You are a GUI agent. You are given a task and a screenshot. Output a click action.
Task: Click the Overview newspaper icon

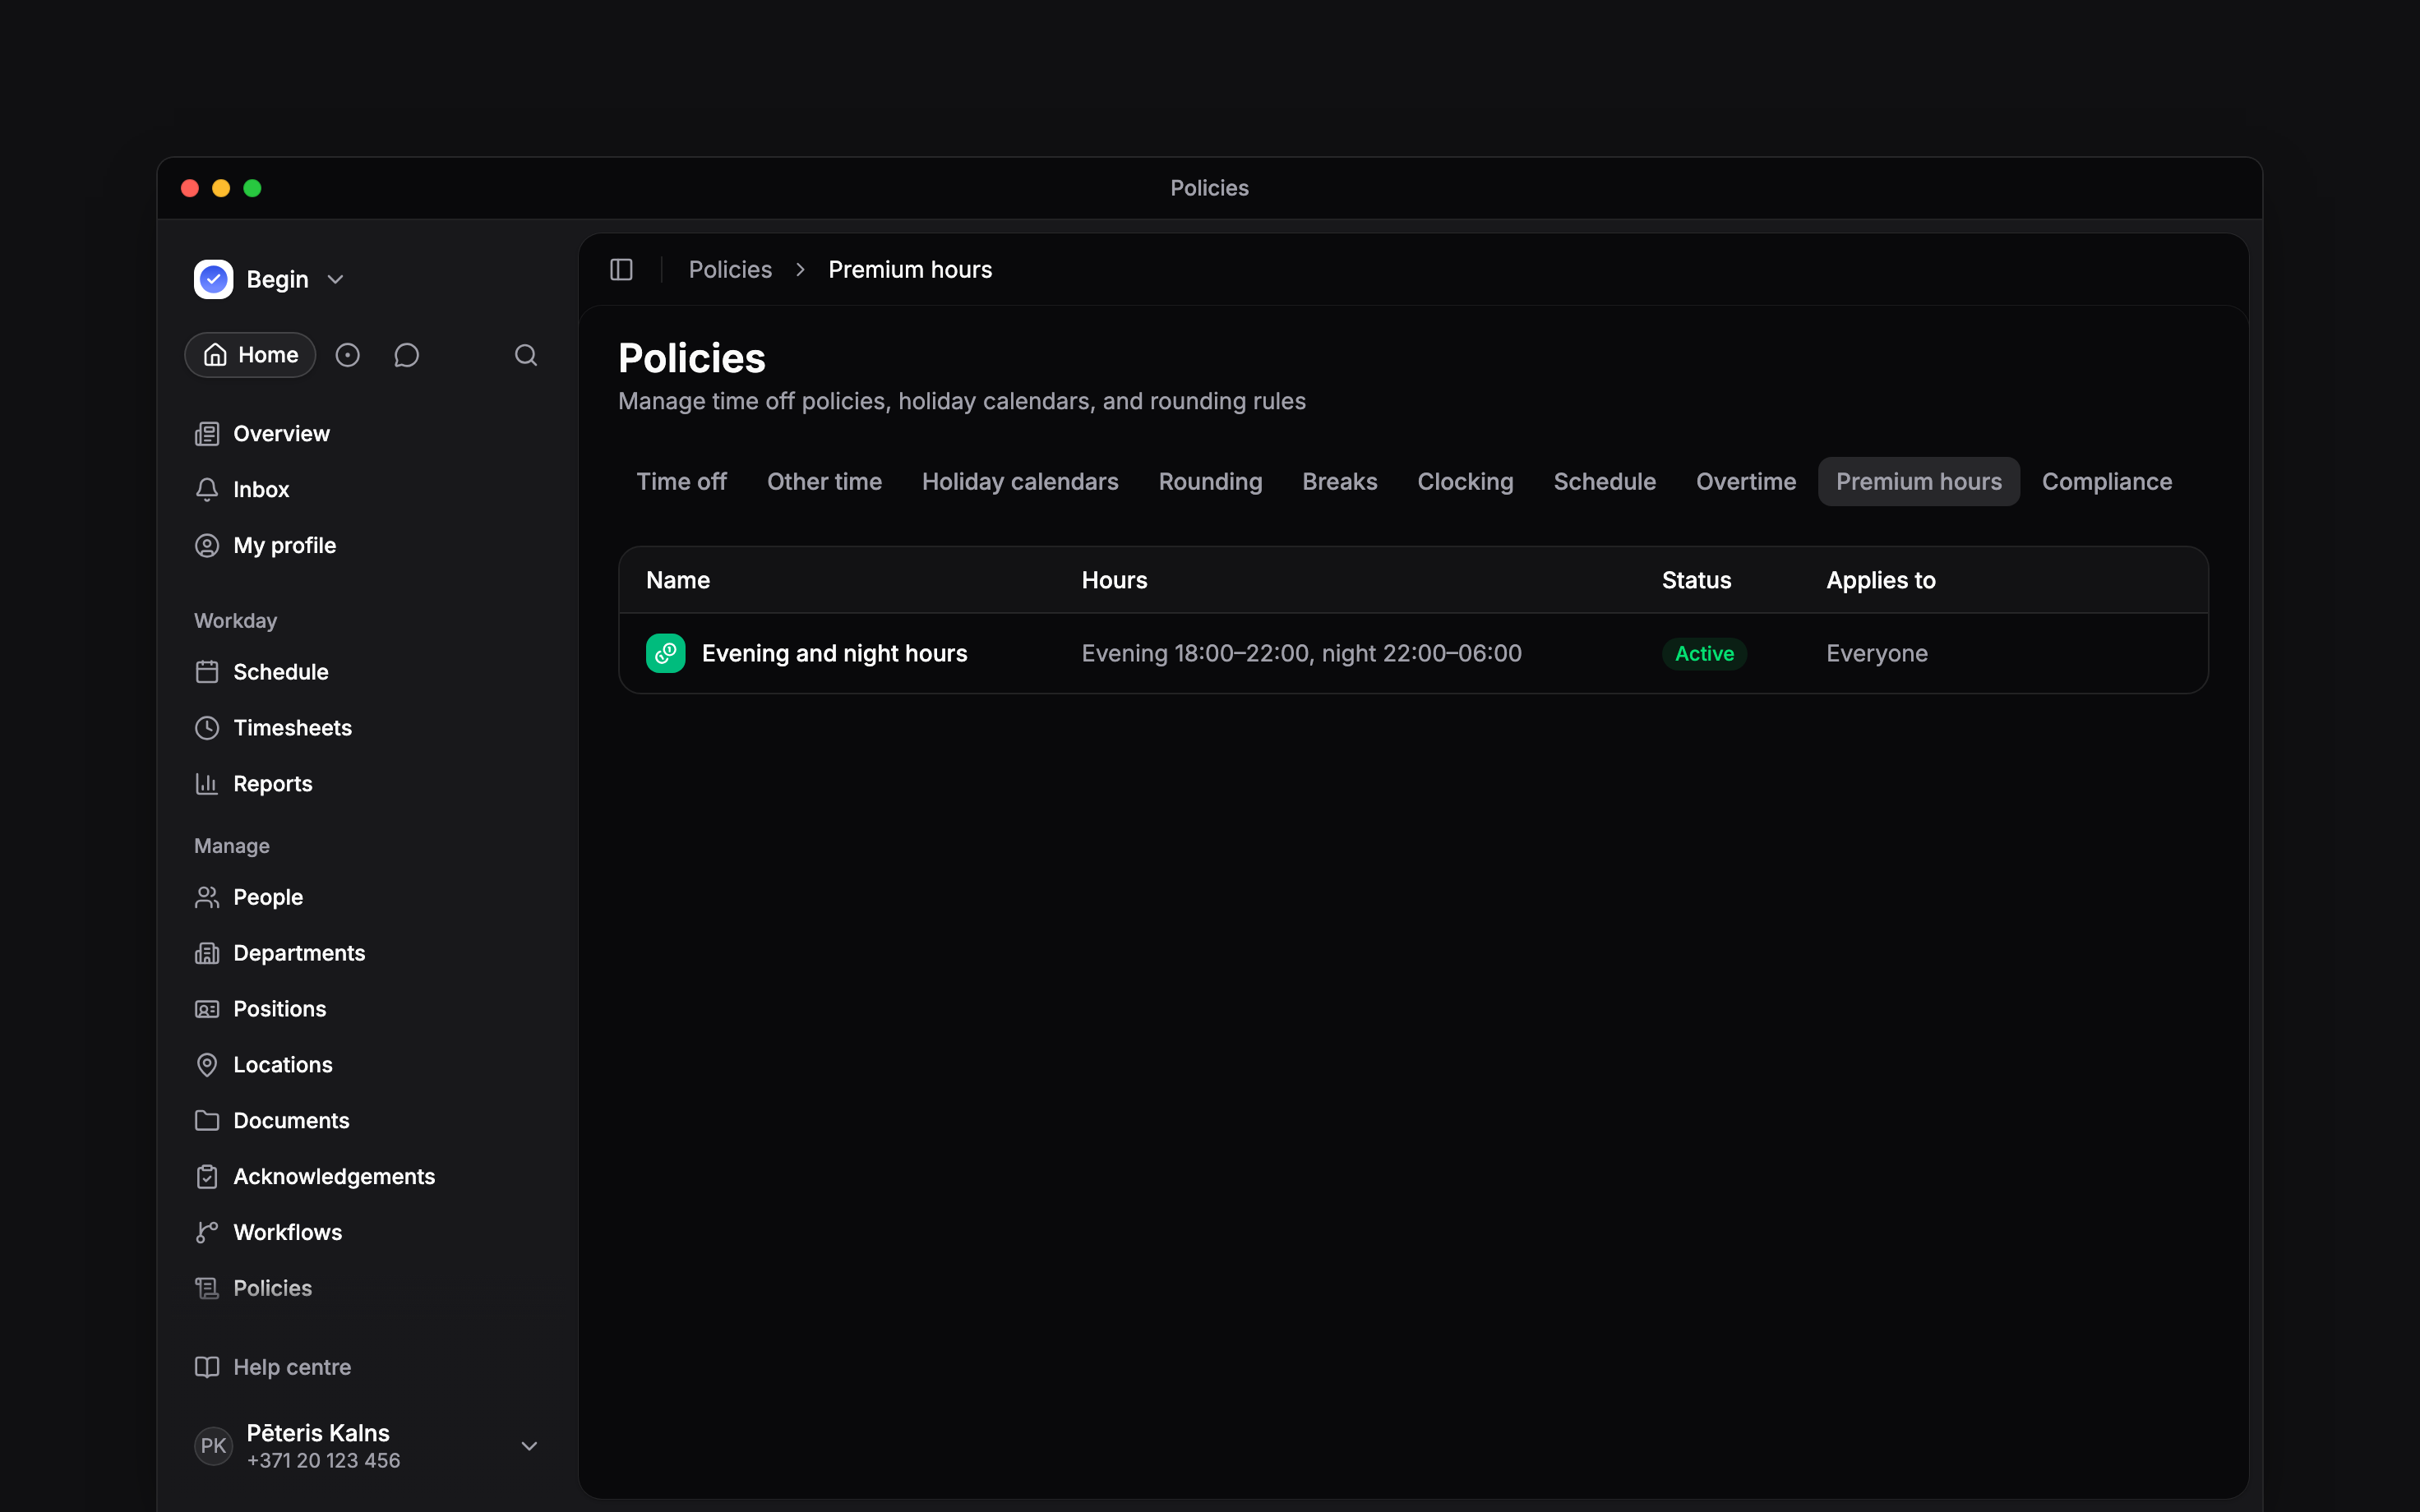(x=207, y=434)
